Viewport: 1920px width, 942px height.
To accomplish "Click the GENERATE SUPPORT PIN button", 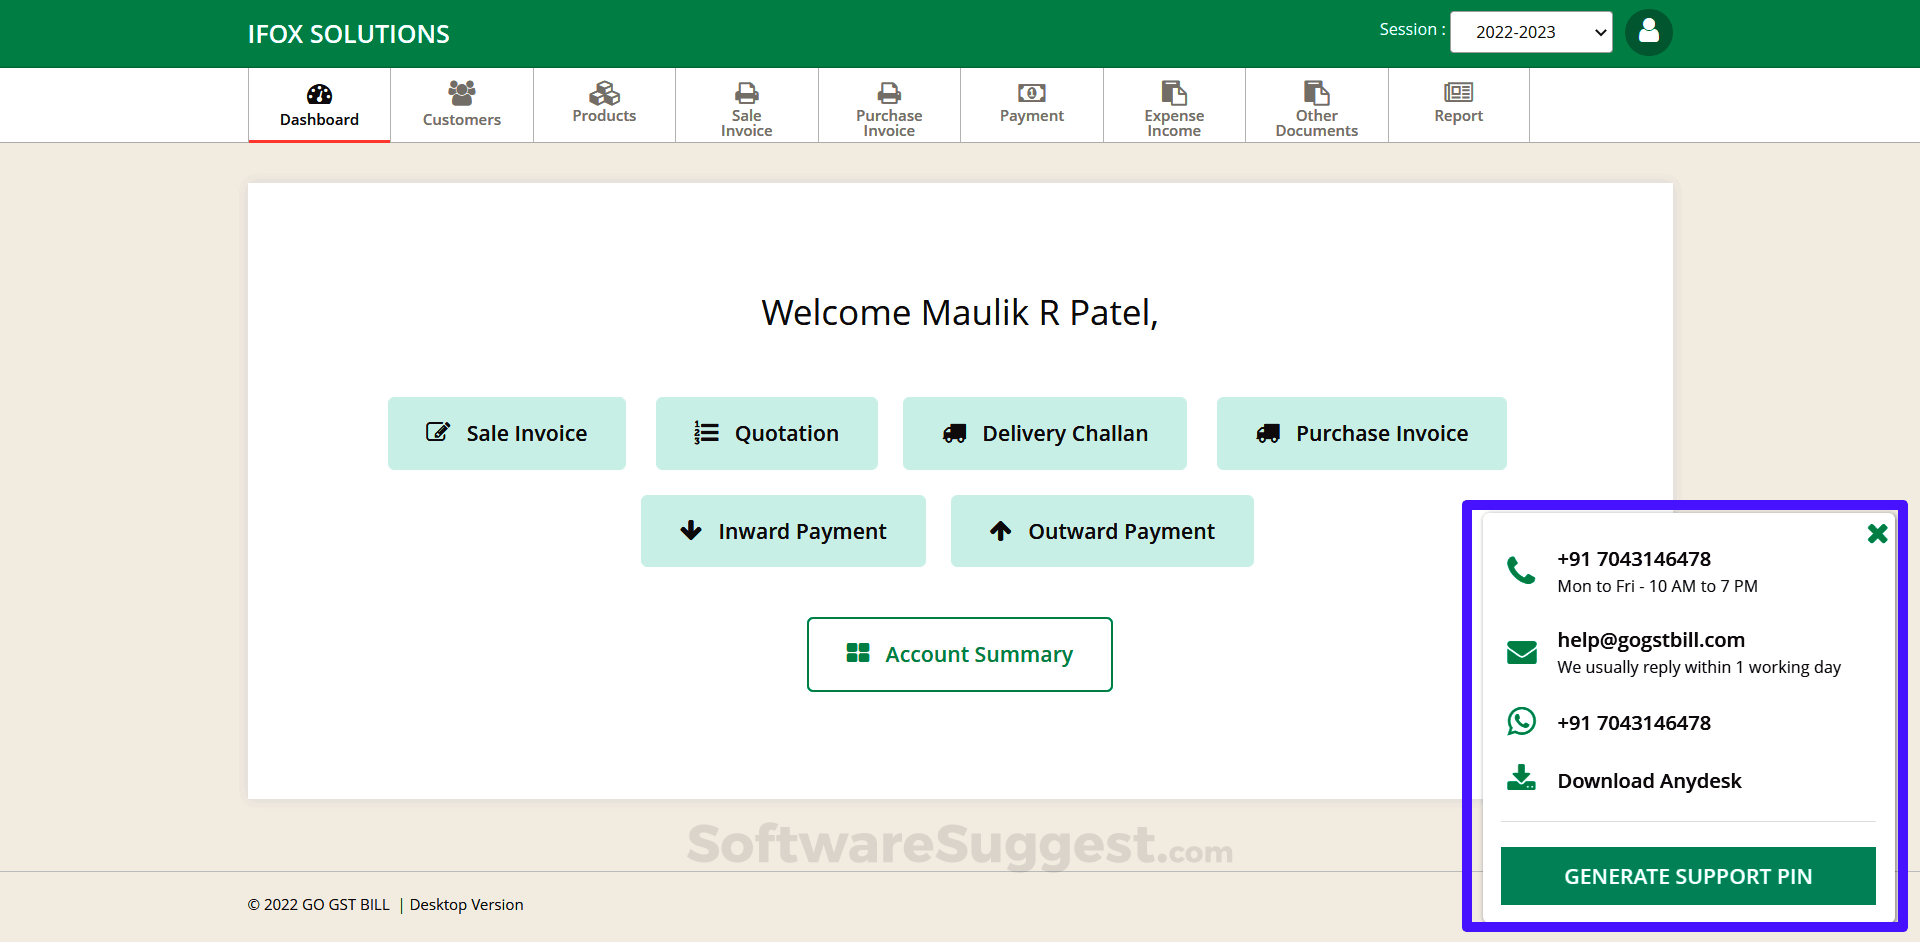I will 1687,875.
